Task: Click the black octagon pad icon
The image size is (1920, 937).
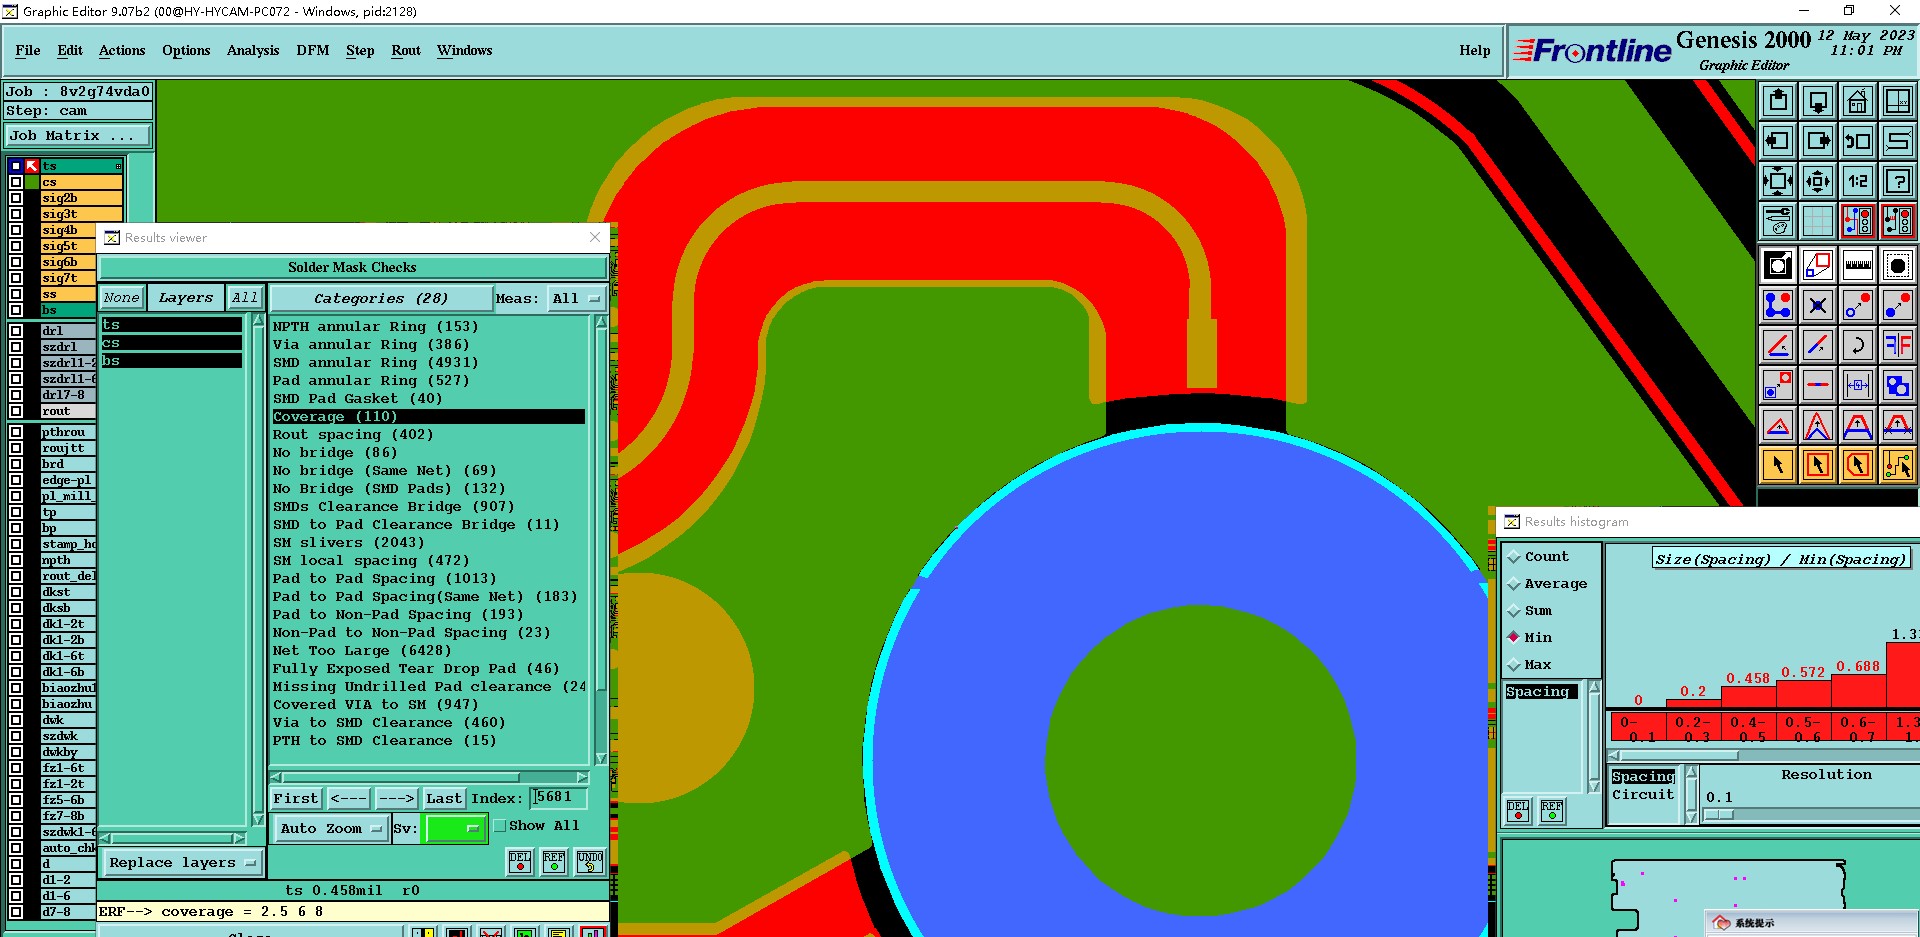Action: click(x=1898, y=265)
